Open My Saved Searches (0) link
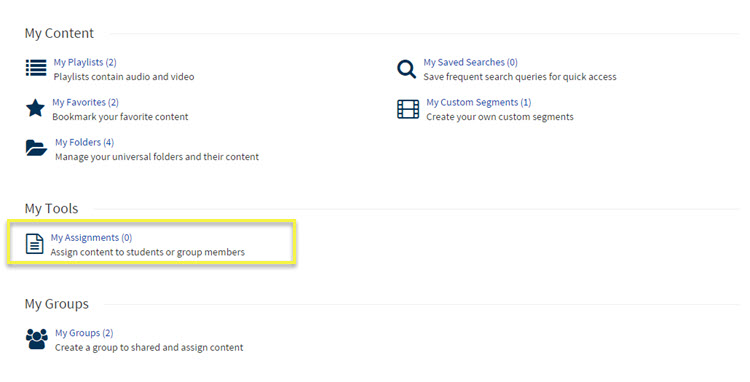 click(x=471, y=62)
